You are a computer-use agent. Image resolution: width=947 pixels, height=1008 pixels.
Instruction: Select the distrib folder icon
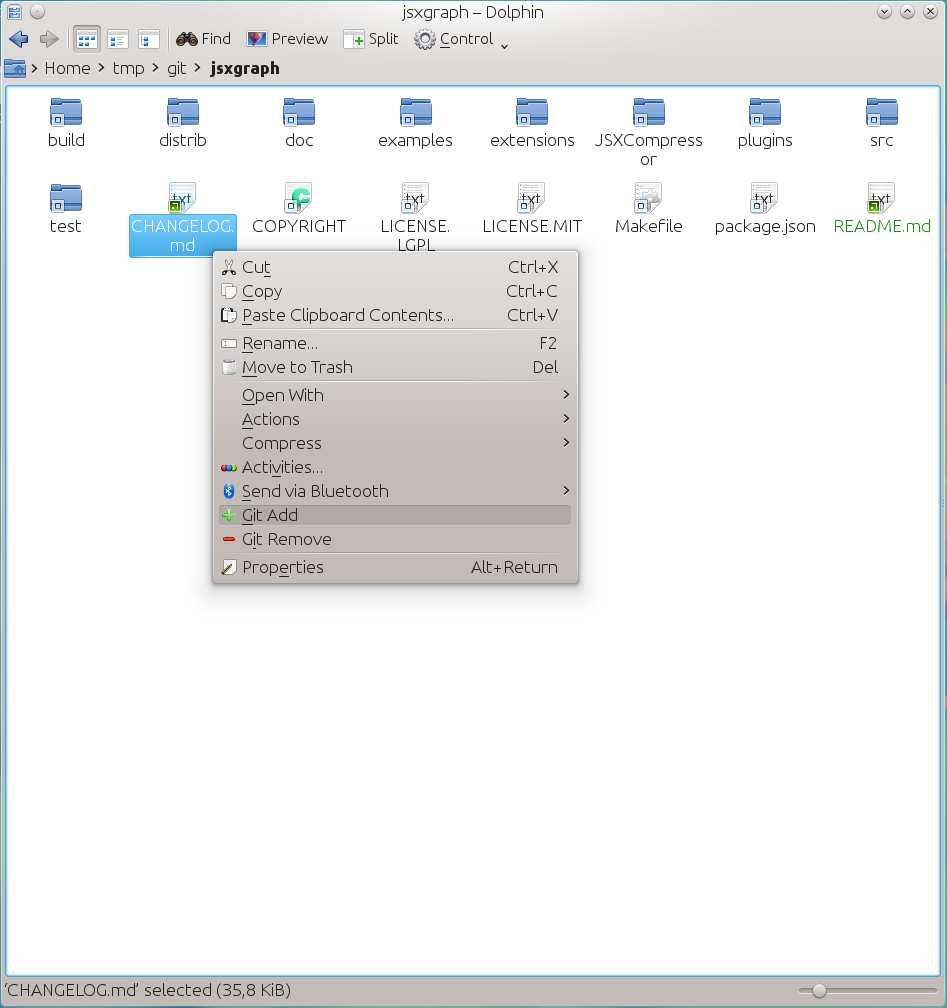183,112
